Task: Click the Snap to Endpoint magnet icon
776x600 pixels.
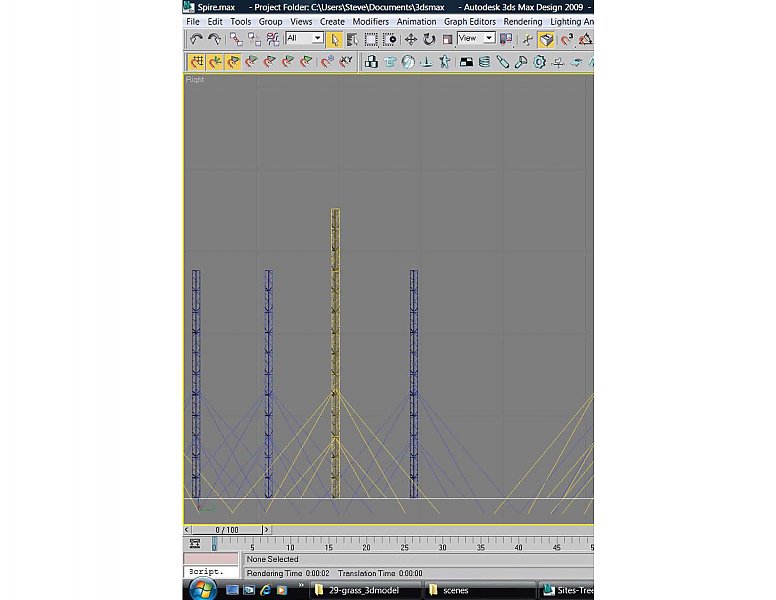Action: click(251, 62)
